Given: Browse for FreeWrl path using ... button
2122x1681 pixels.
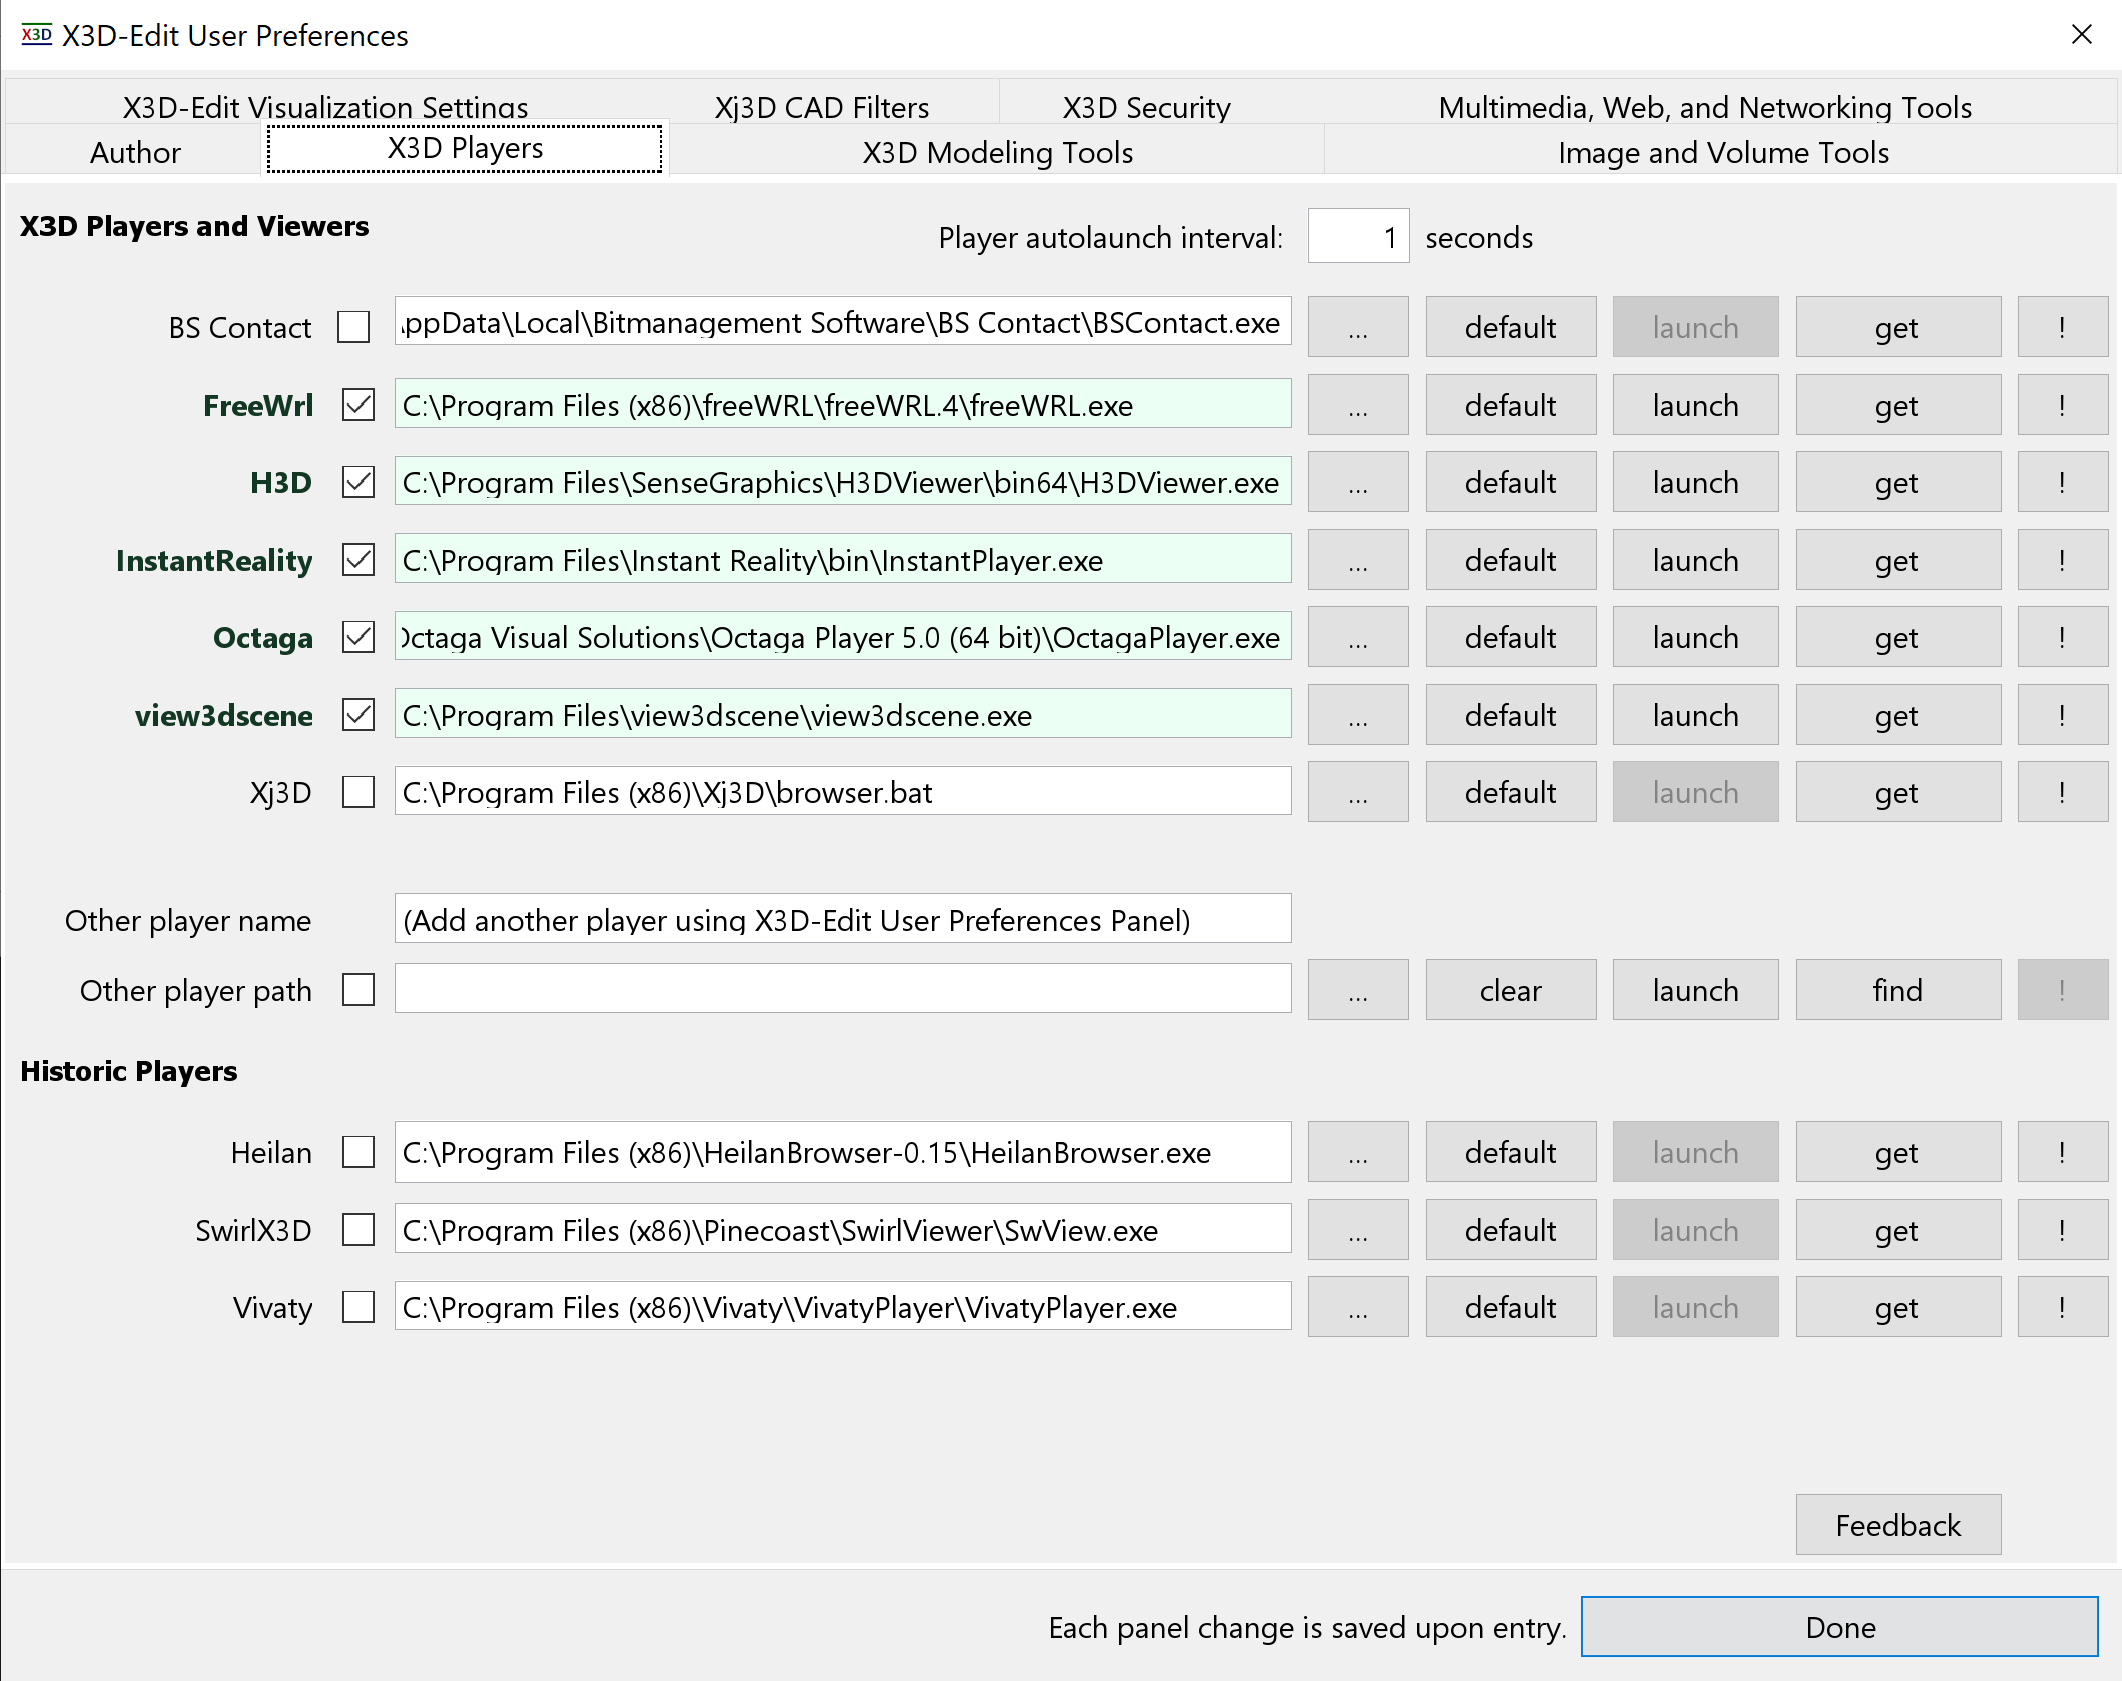Looking at the screenshot, I should pos(1358,405).
